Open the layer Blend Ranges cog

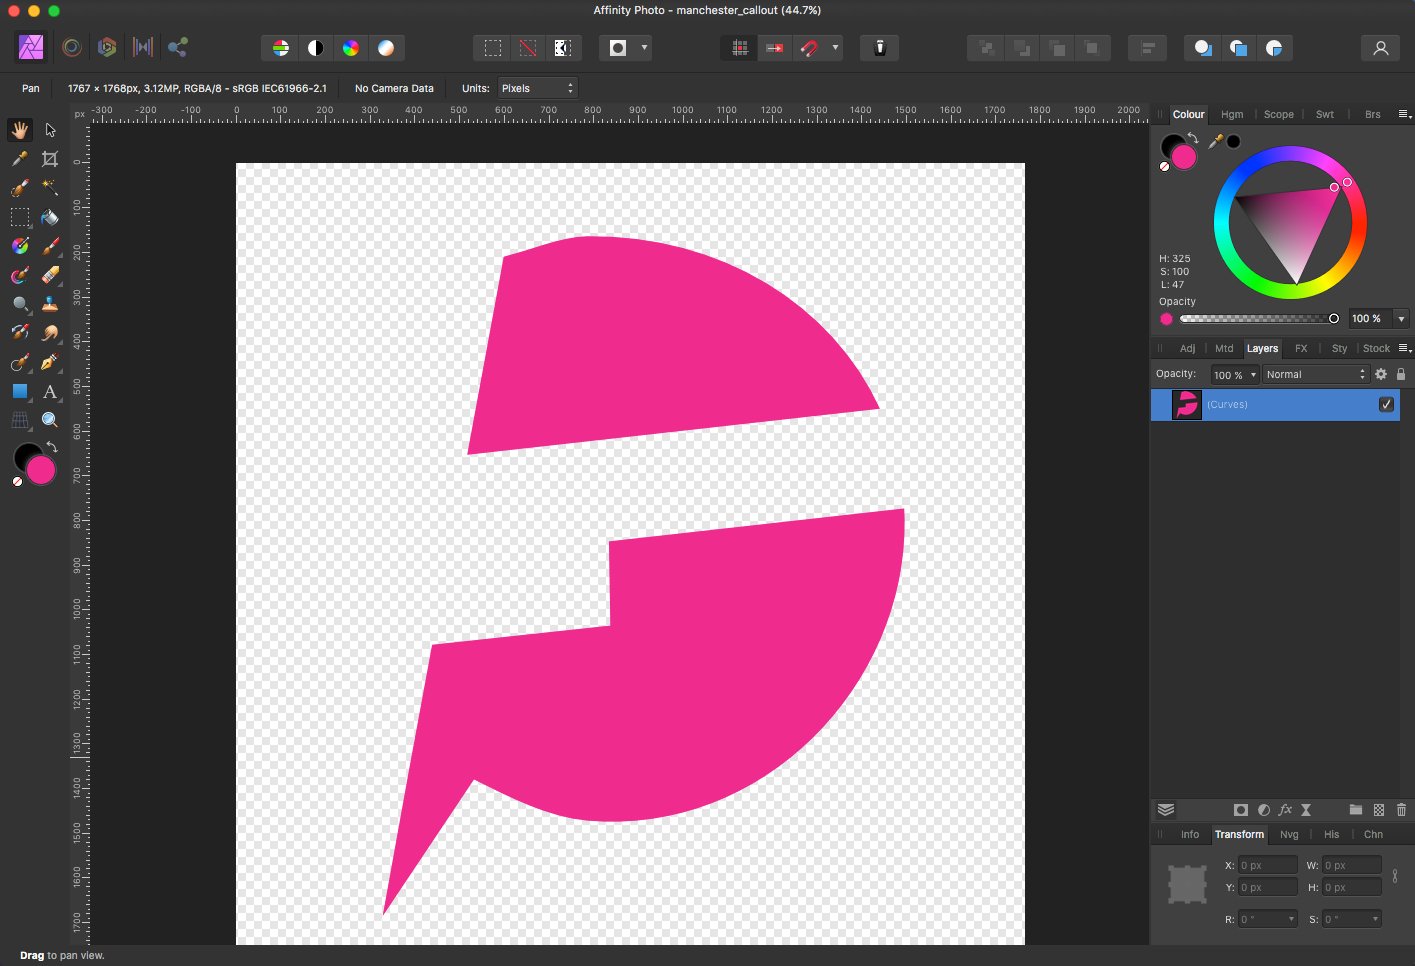pos(1381,374)
